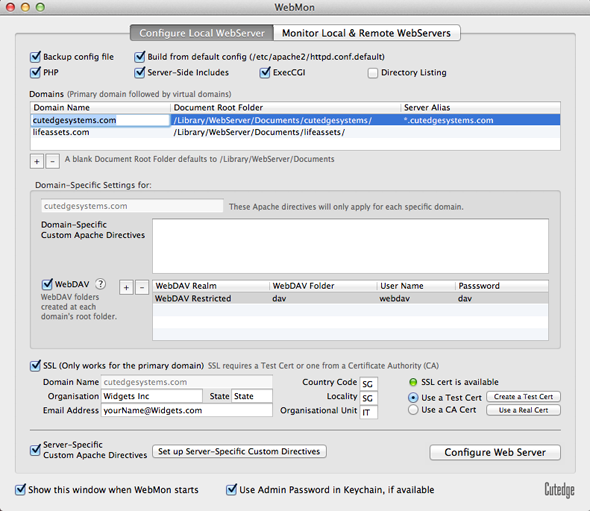
Task: Click the dav password cell
Action: [502, 298]
